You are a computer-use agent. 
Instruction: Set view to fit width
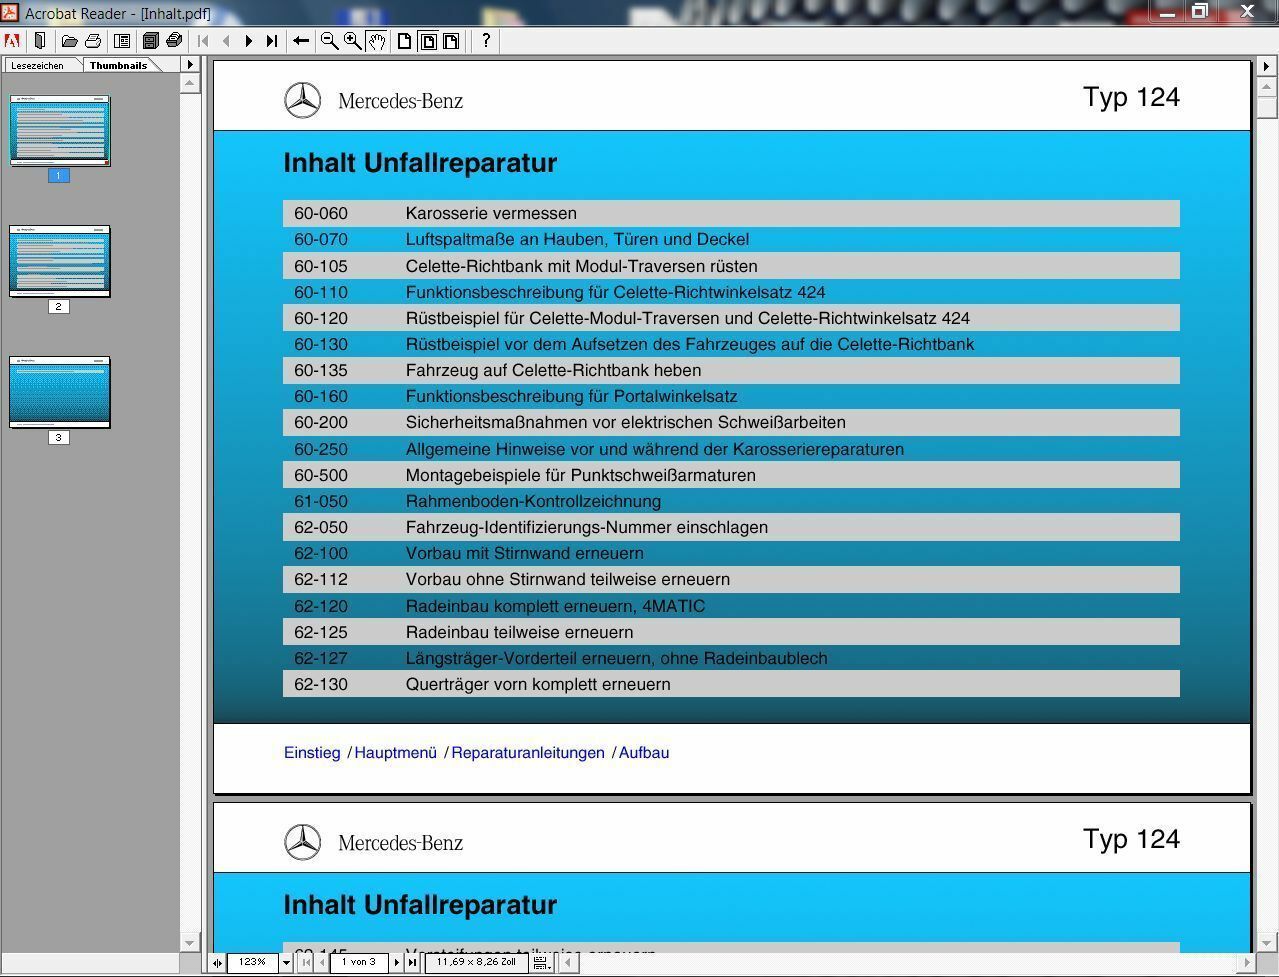point(451,41)
